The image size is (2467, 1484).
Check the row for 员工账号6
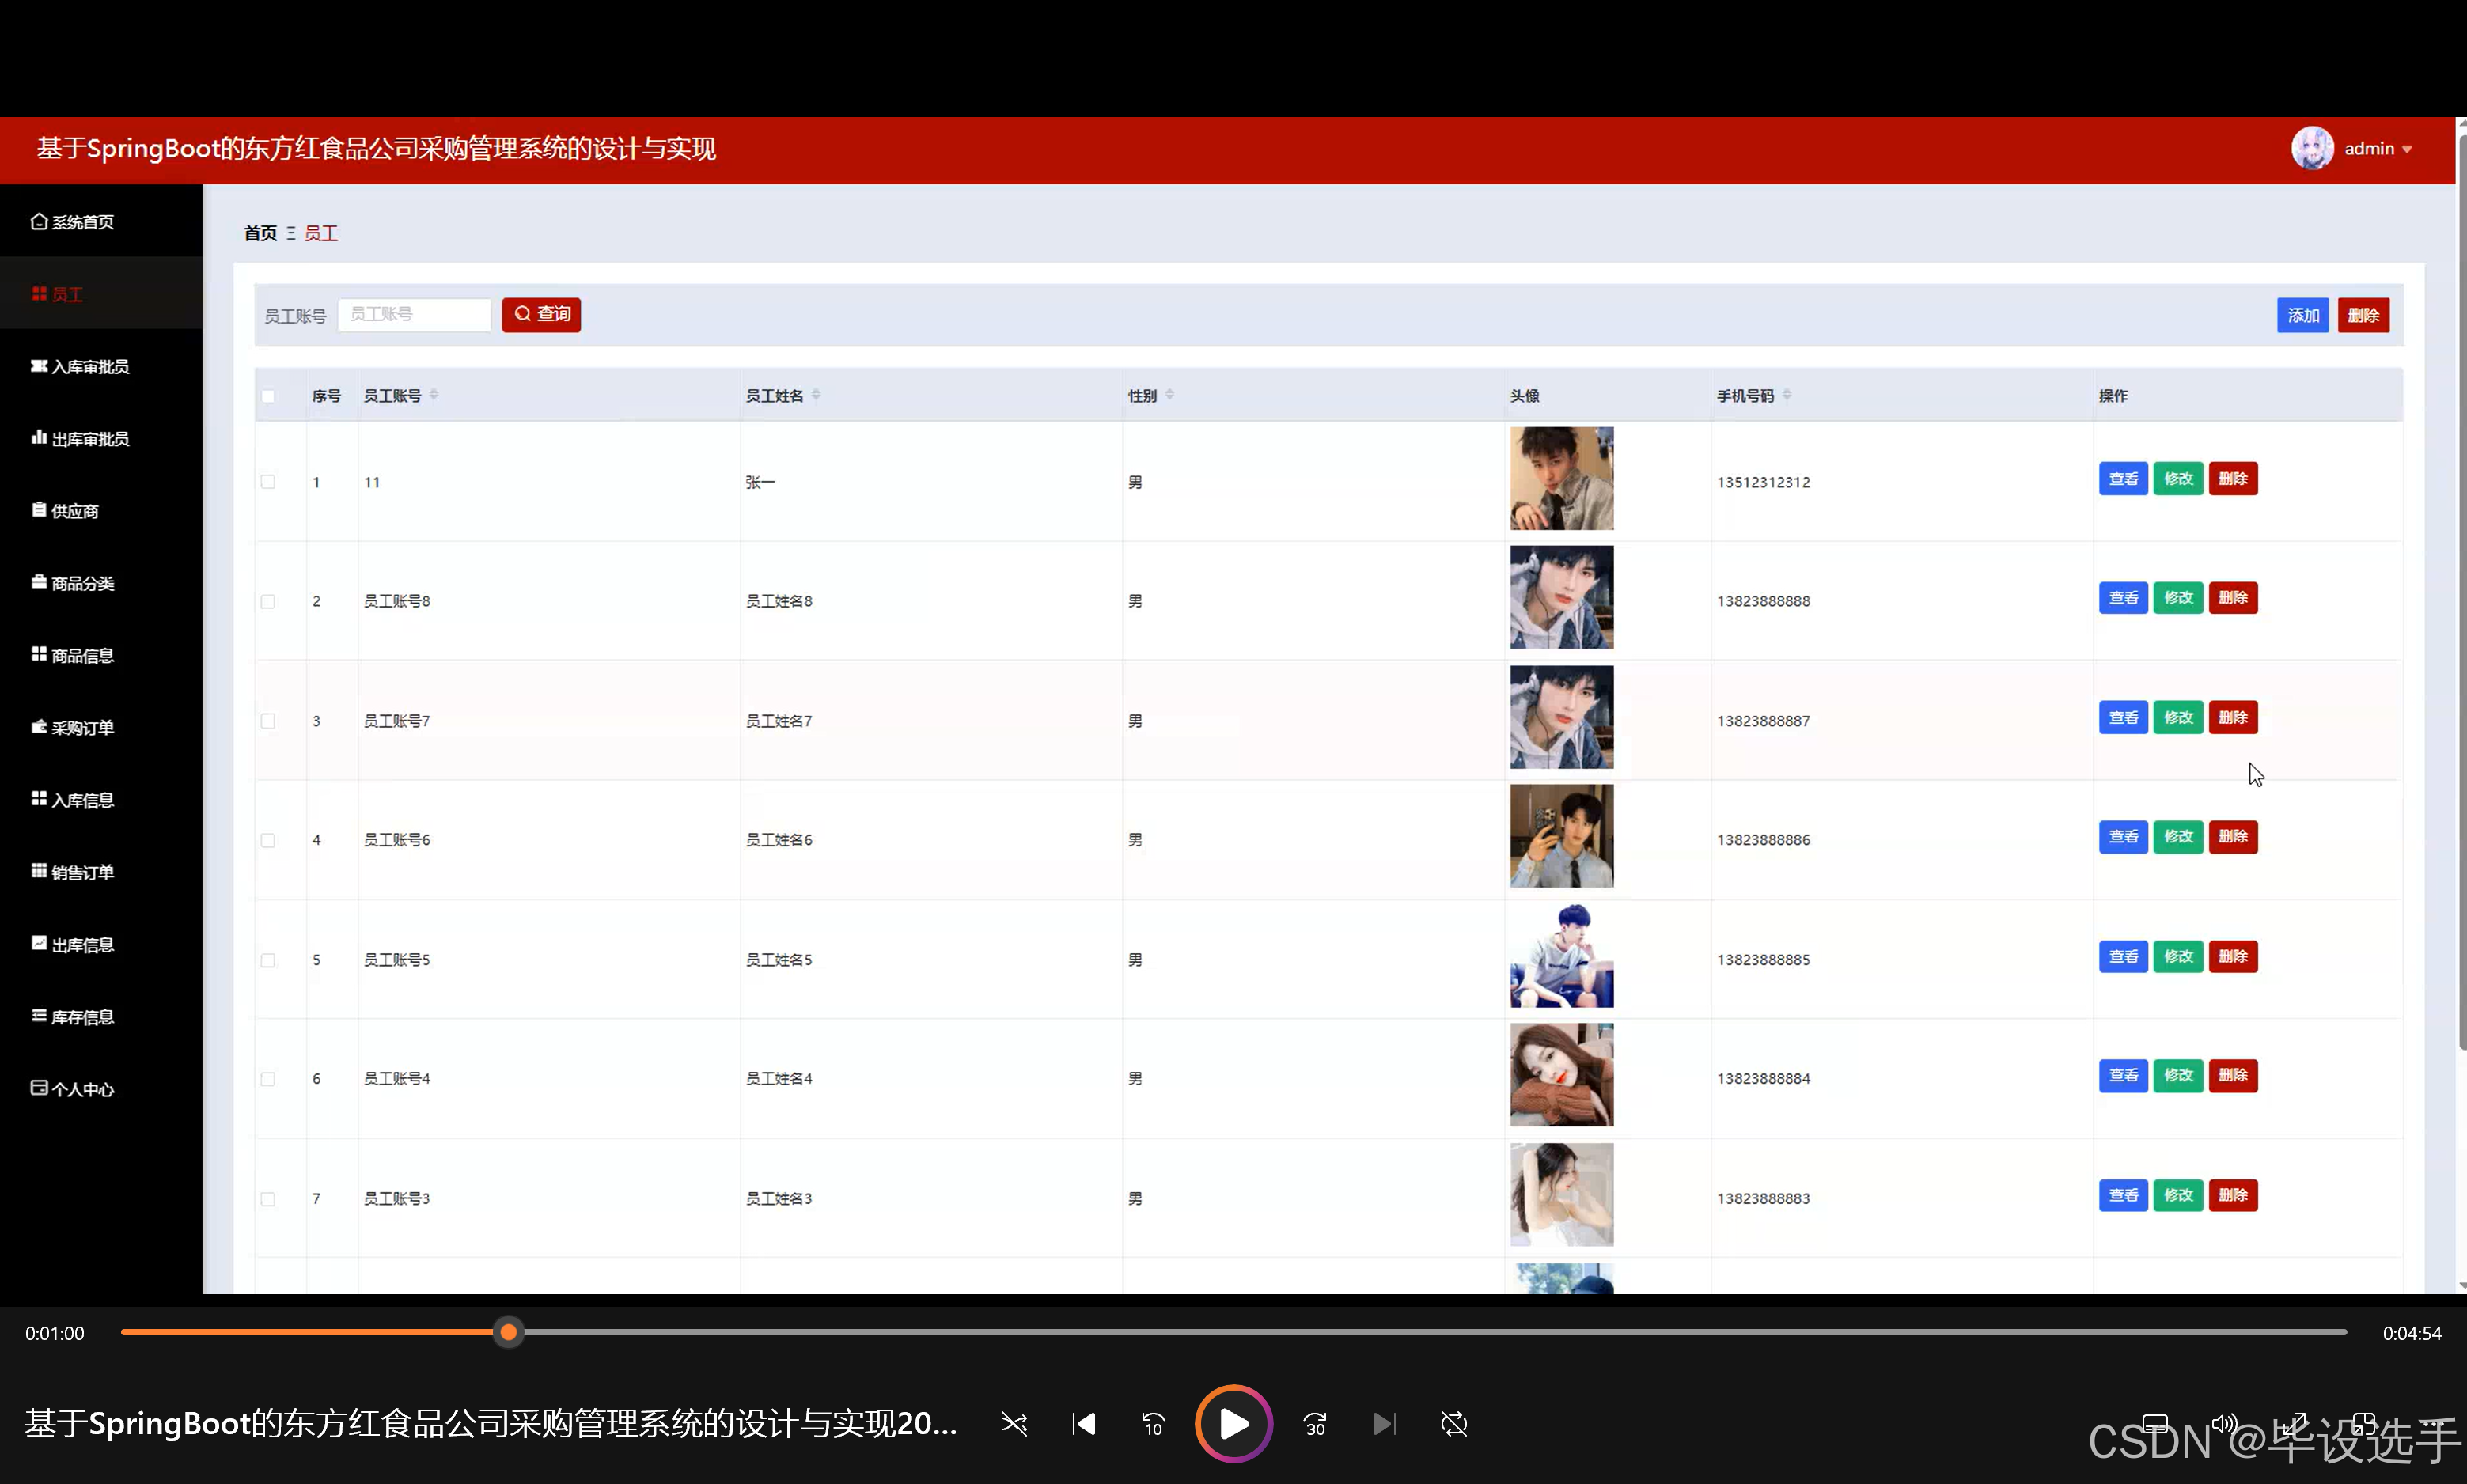pos(268,840)
